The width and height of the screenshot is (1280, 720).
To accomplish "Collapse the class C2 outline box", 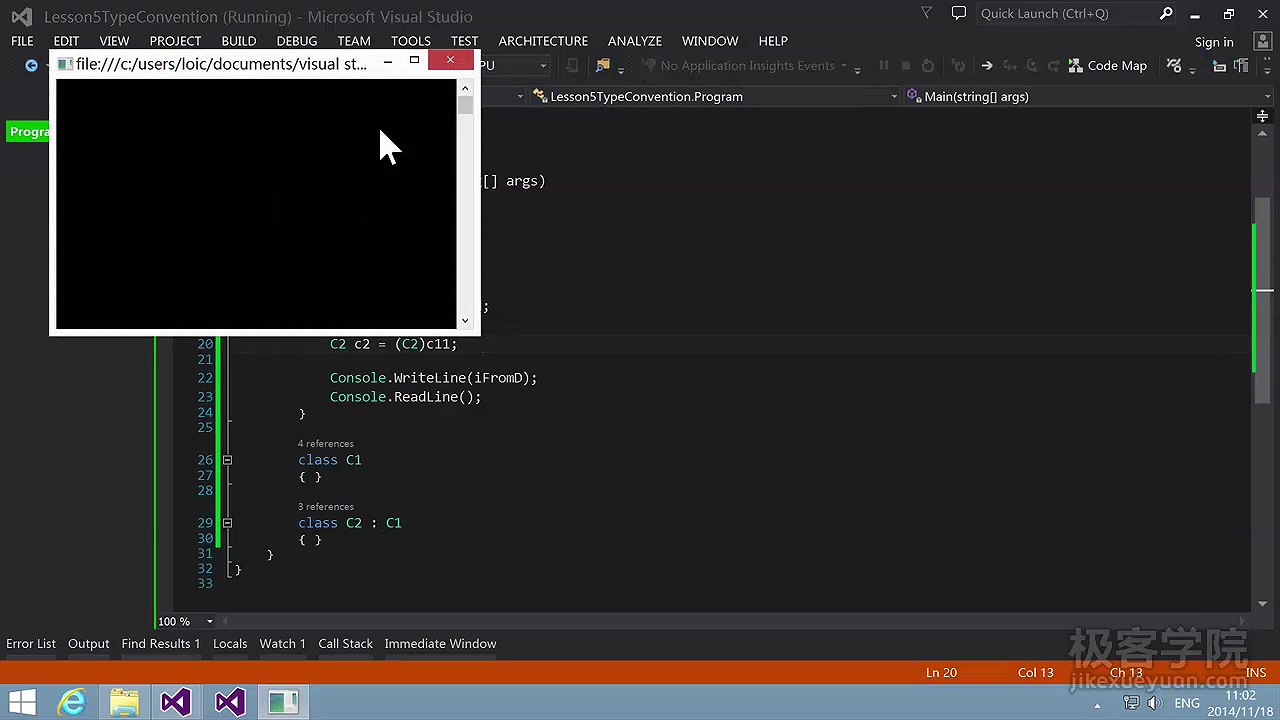I will (x=227, y=523).
